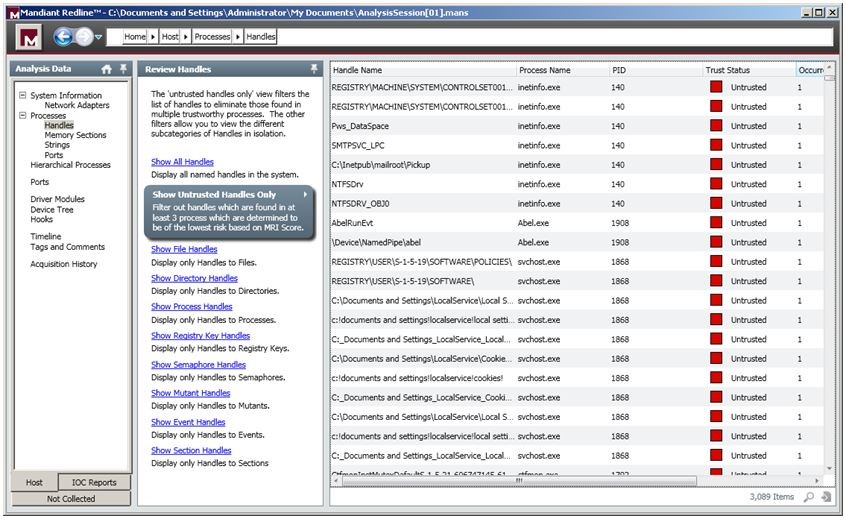The width and height of the screenshot is (846, 520).
Task: Collapse the Processes tree node
Action: (x=22, y=116)
